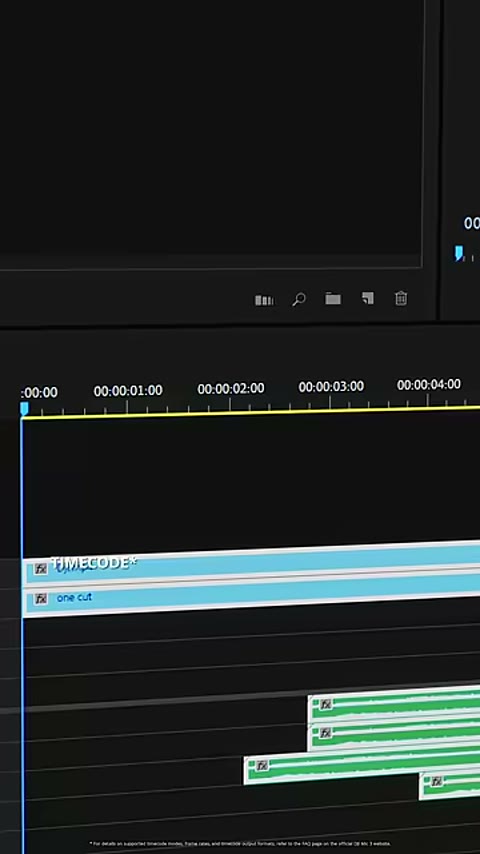Open Find with the magnifier icon
Image resolution: width=480 pixels, height=854 pixels.
[x=299, y=300]
